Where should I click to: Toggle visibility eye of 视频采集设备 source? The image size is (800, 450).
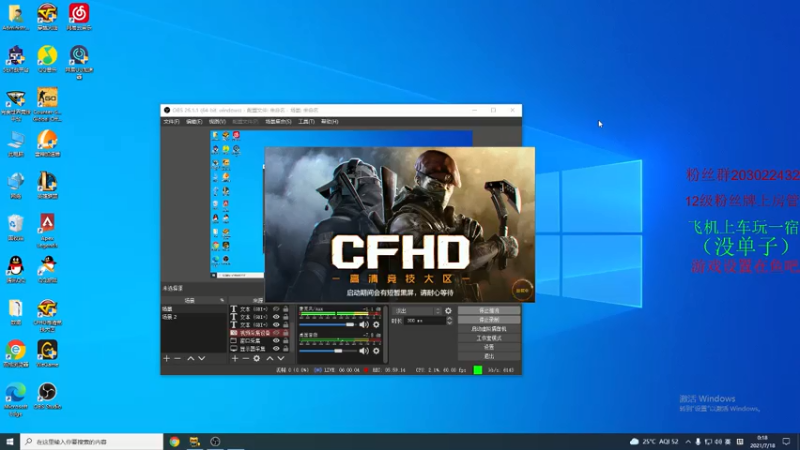click(276, 333)
